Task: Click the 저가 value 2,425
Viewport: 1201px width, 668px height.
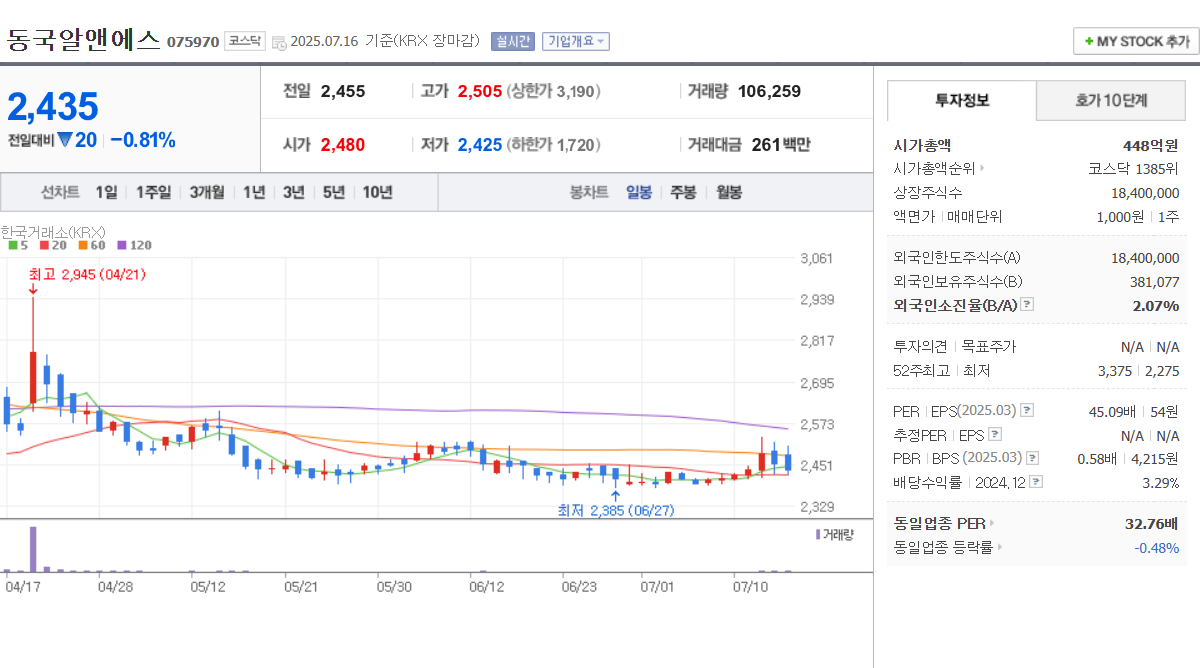Action: 480,145
